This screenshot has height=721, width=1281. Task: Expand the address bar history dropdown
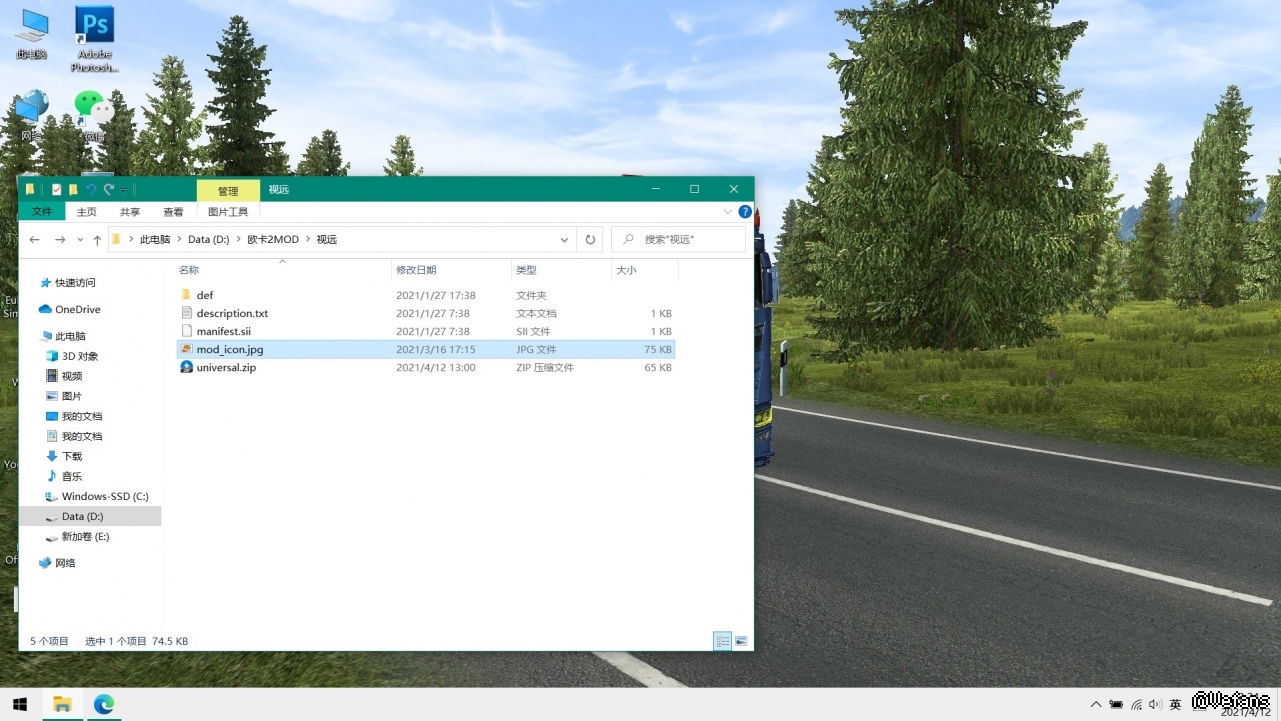pos(564,240)
